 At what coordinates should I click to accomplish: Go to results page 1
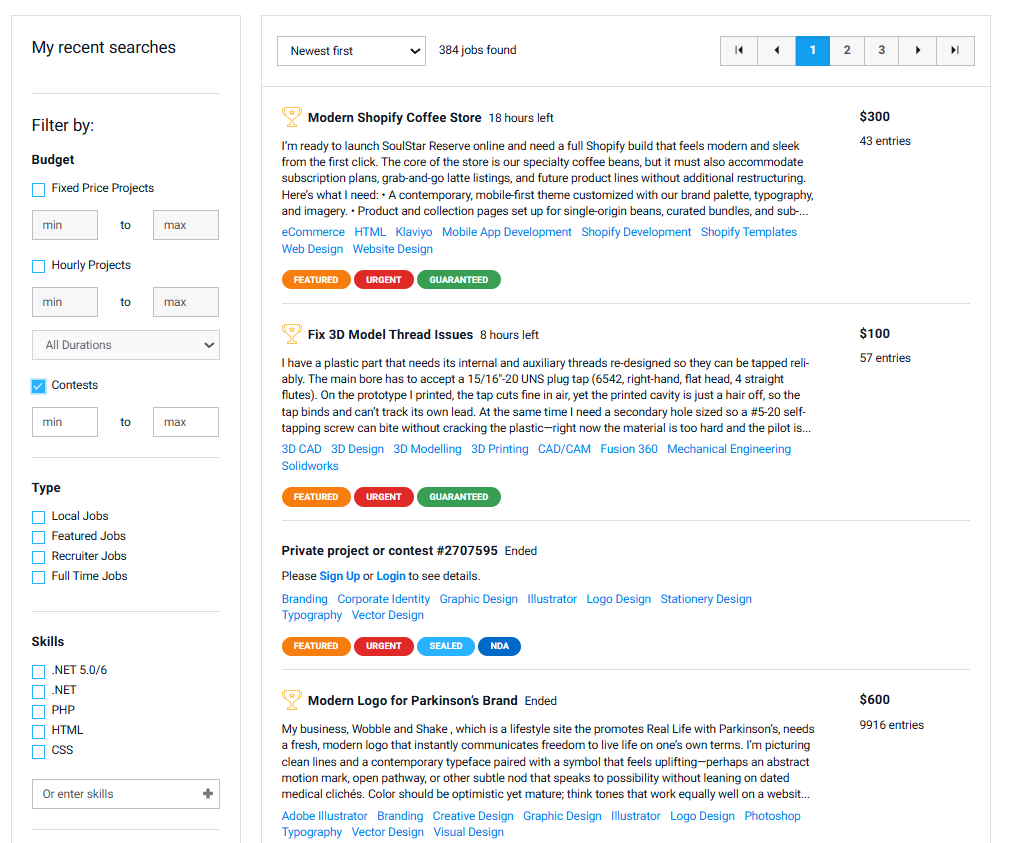tap(812, 51)
